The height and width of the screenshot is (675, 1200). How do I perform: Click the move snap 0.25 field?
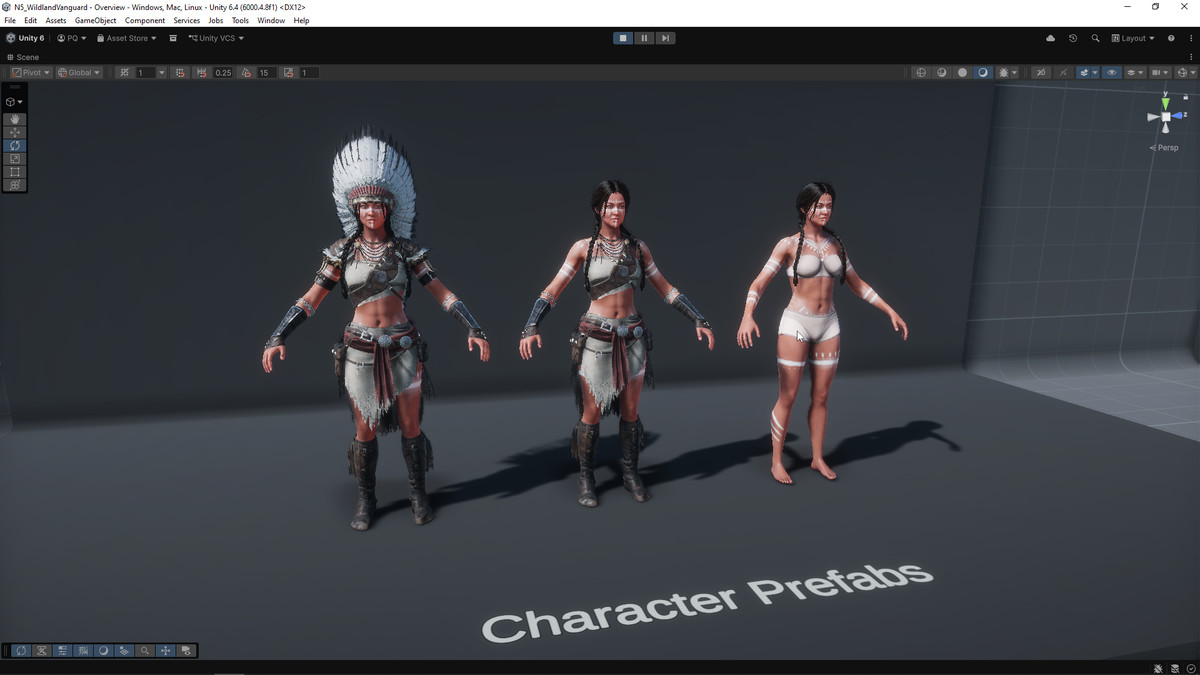[x=222, y=73]
